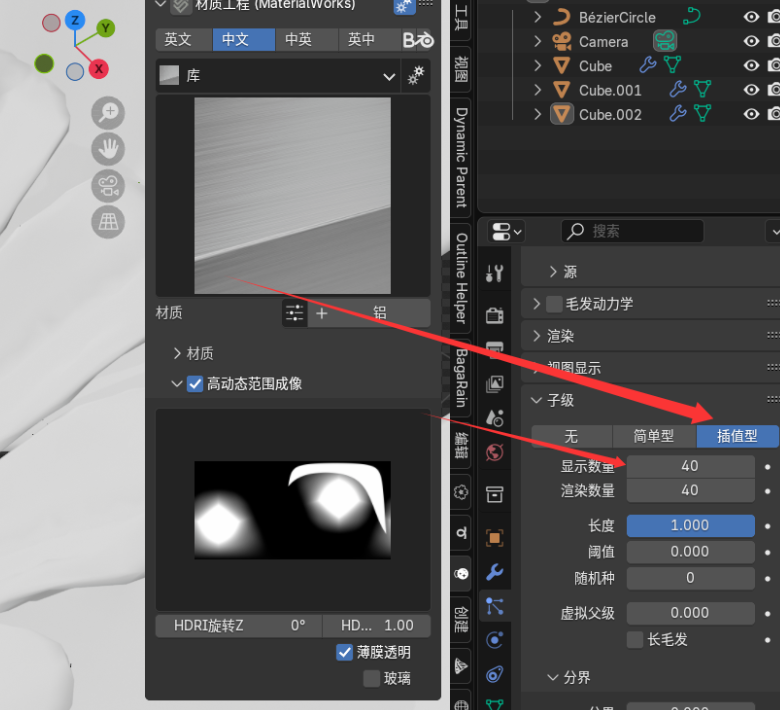Select Chinese language tab

(244, 40)
